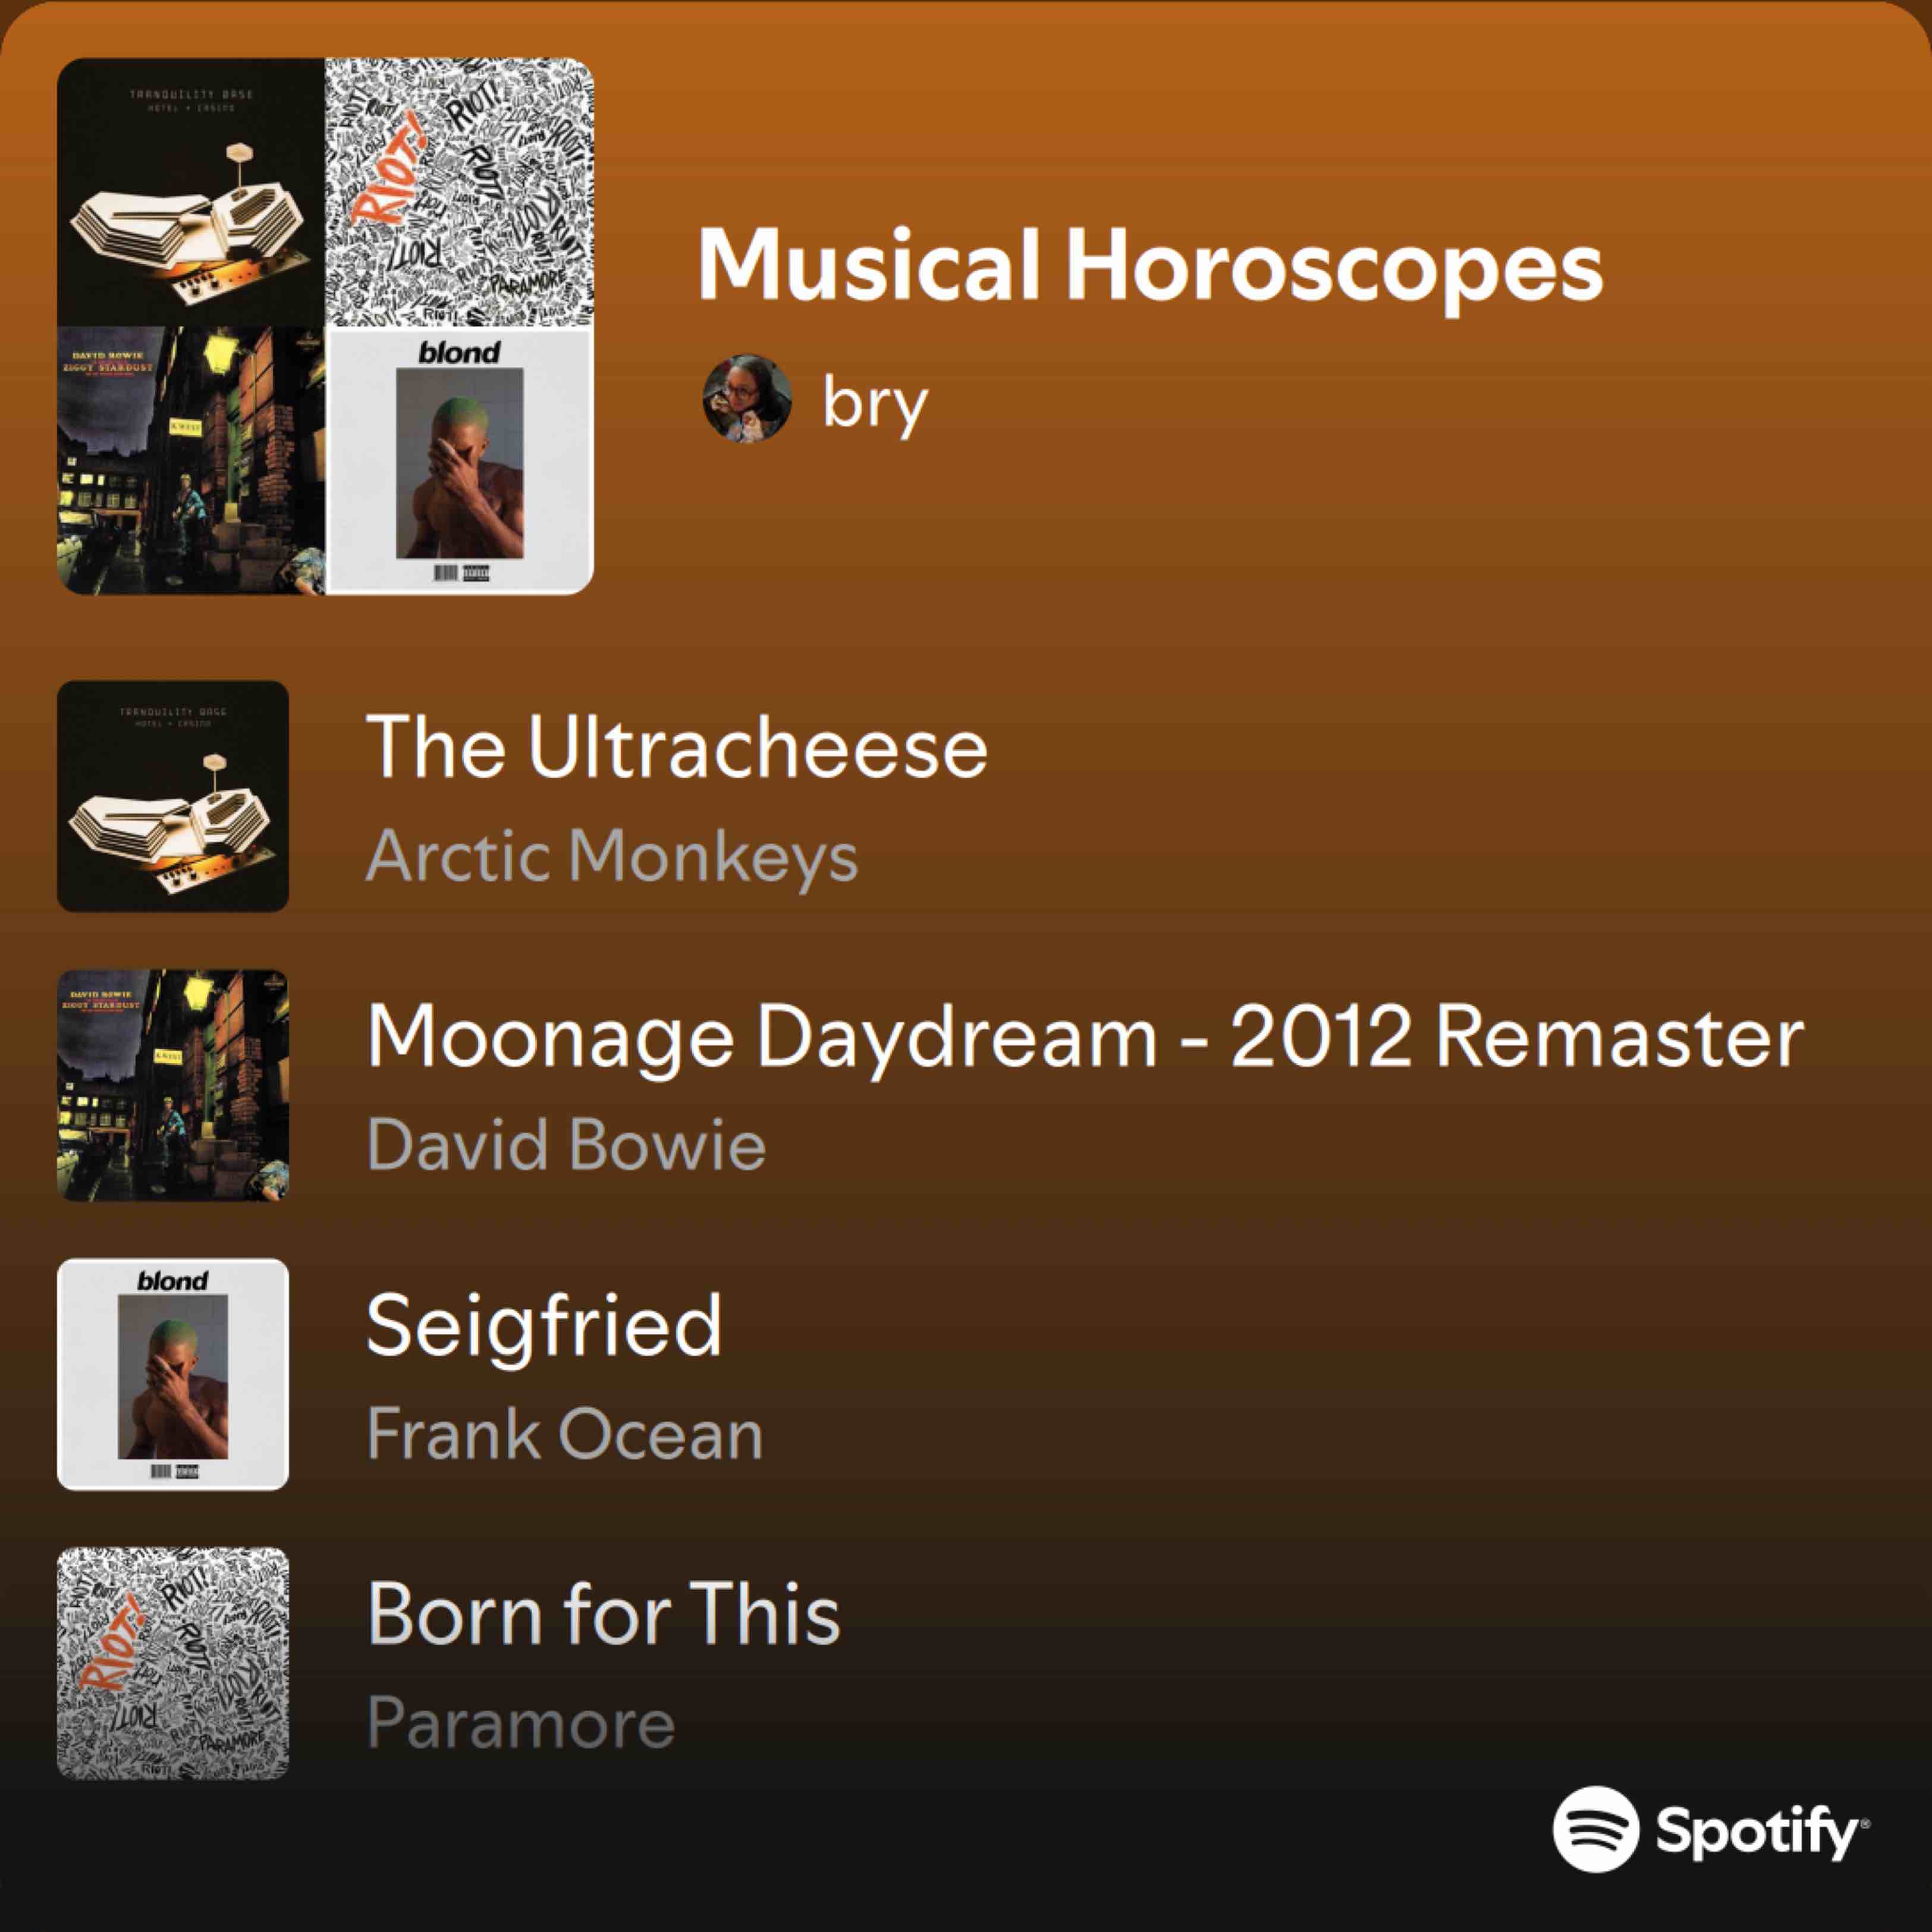
Task: Click the blond tile in playlist collage
Action: 460,461
